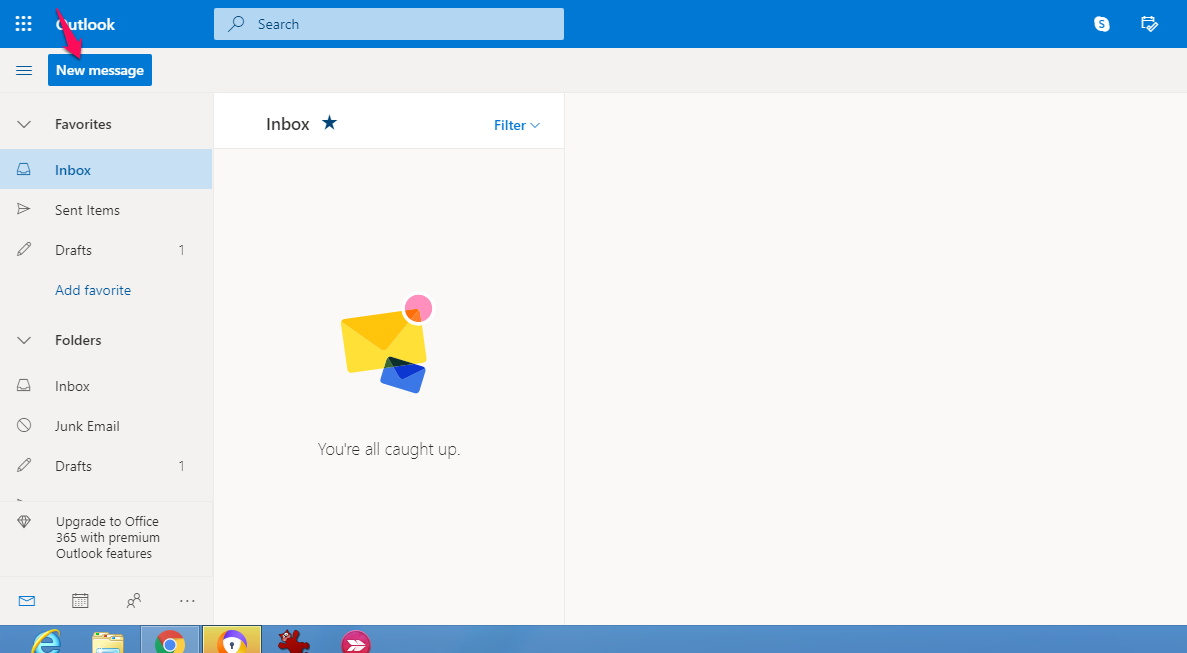Switch to the Calendar module

[x=80, y=601]
